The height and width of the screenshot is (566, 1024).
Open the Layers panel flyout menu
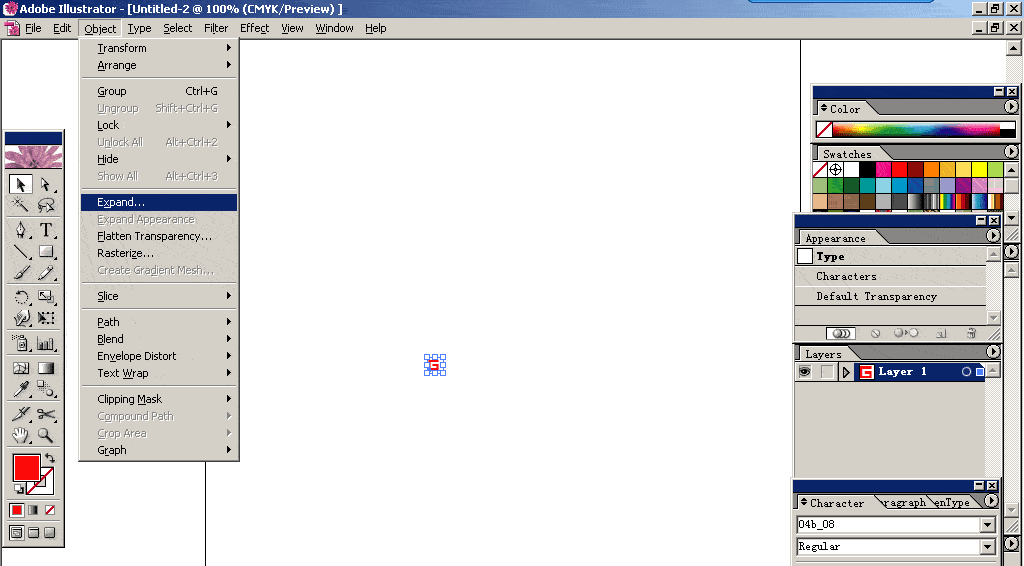click(x=993, y=351)
